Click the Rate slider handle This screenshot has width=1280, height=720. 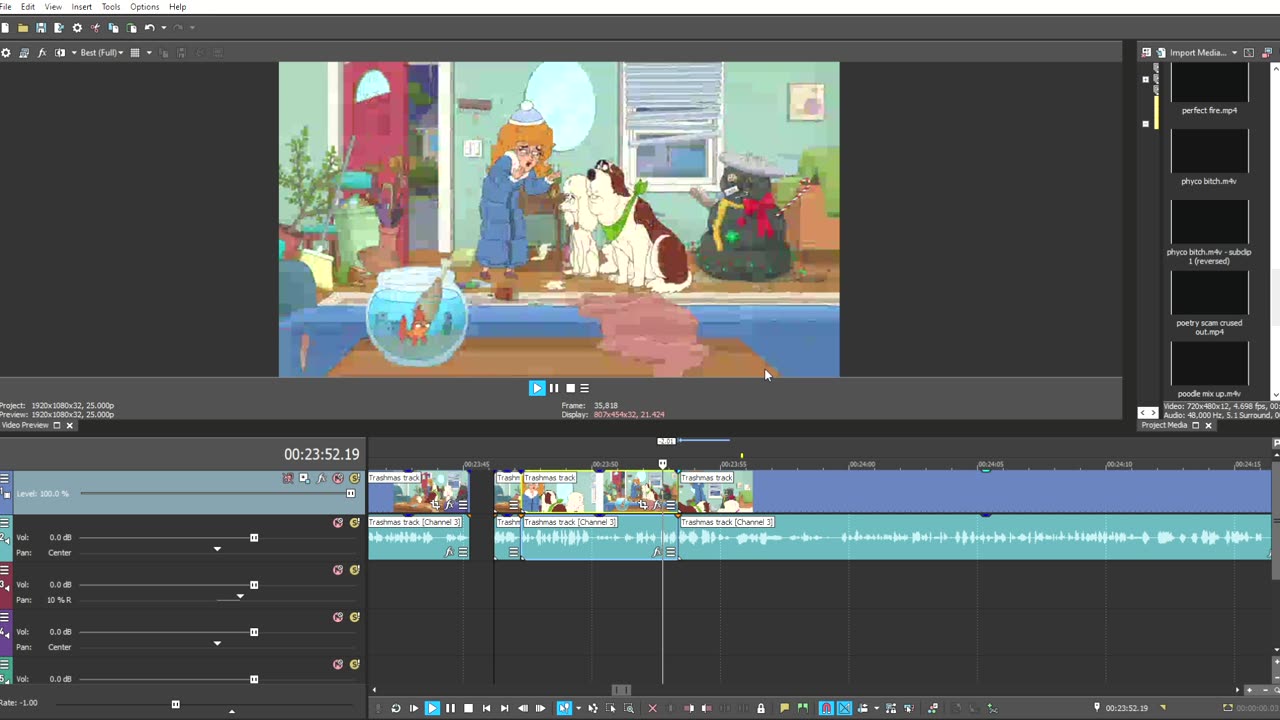pos(175,704)
